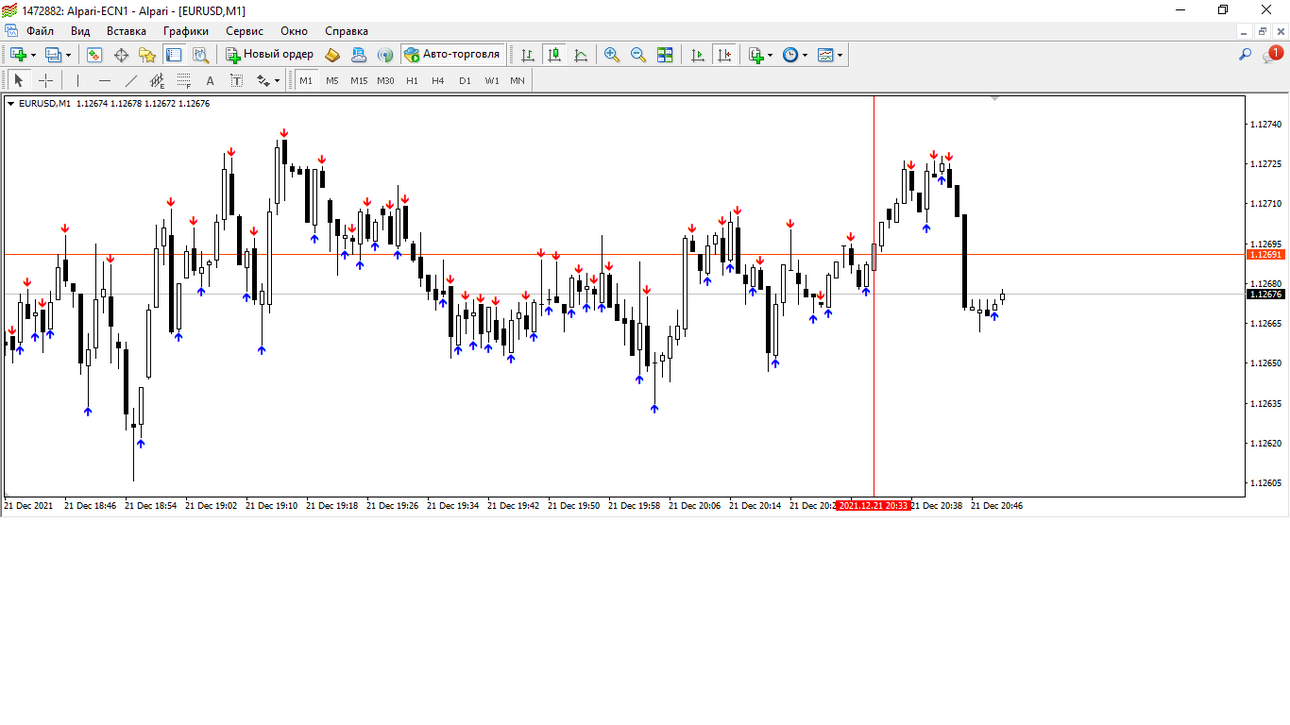
Task: Click the orange 1.12691 price level label
Action: click(x=1266, y=255)
